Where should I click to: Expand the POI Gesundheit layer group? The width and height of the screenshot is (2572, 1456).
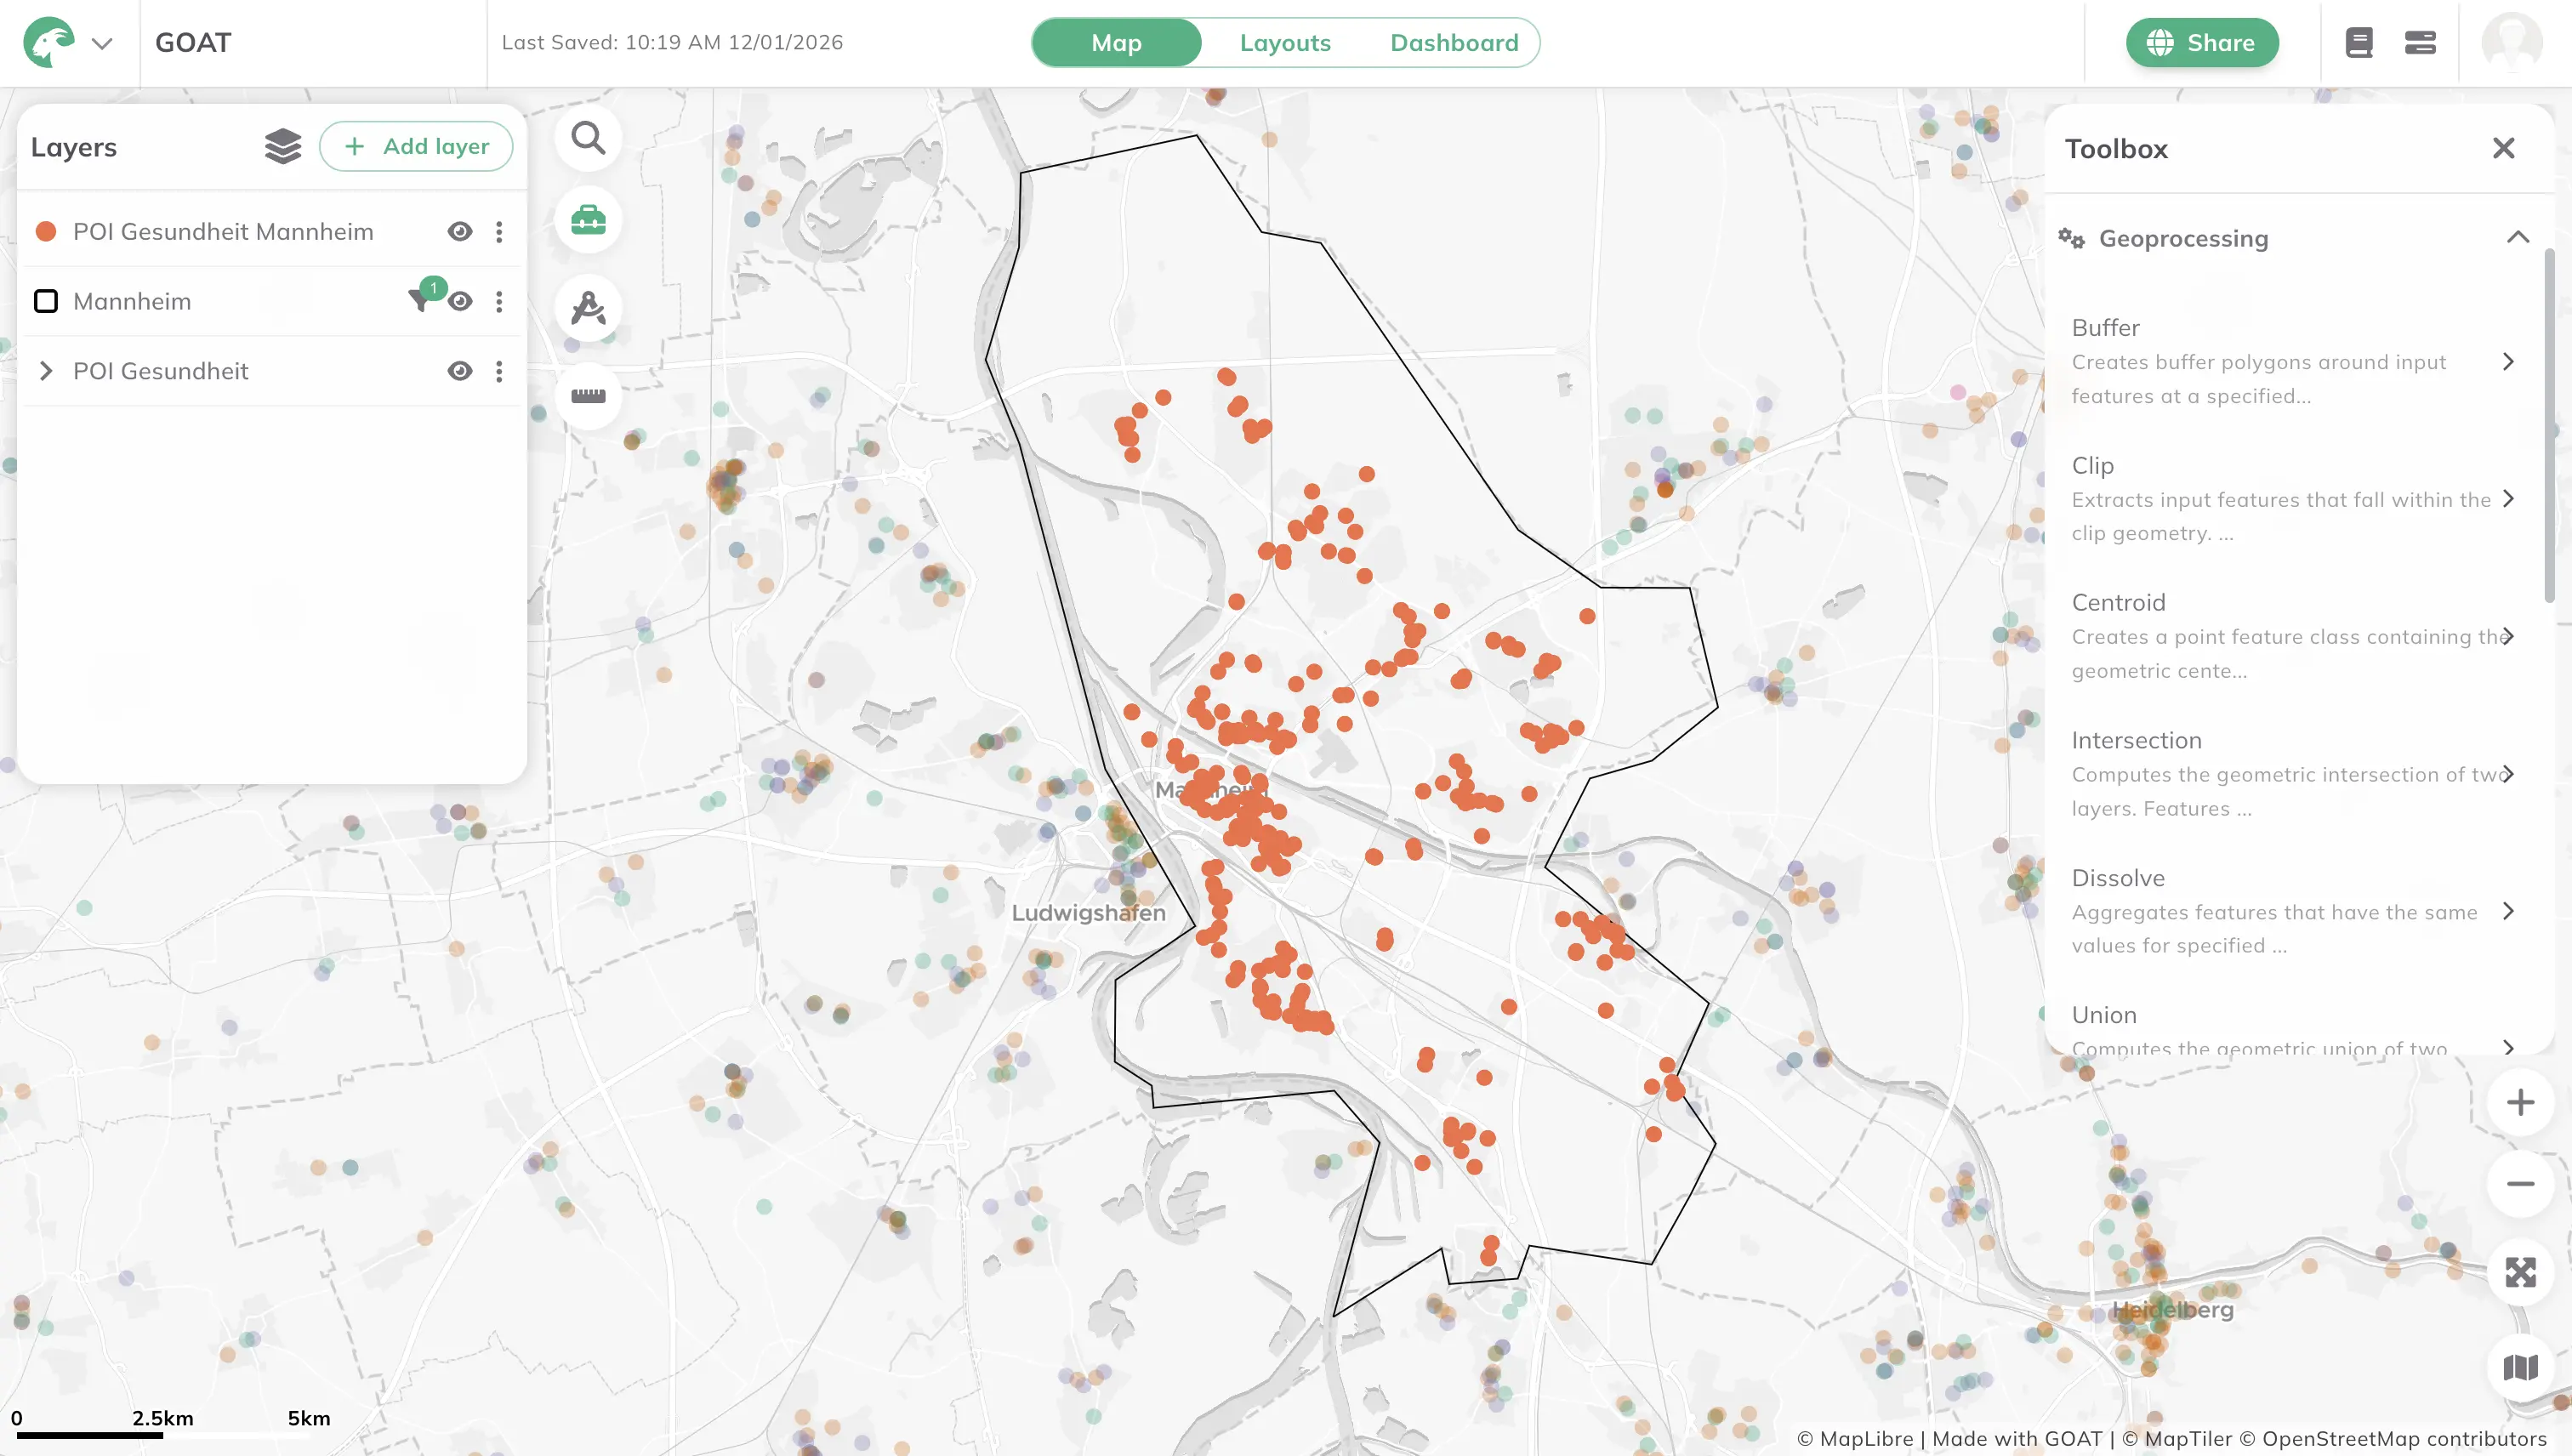(x=46, y=371)
